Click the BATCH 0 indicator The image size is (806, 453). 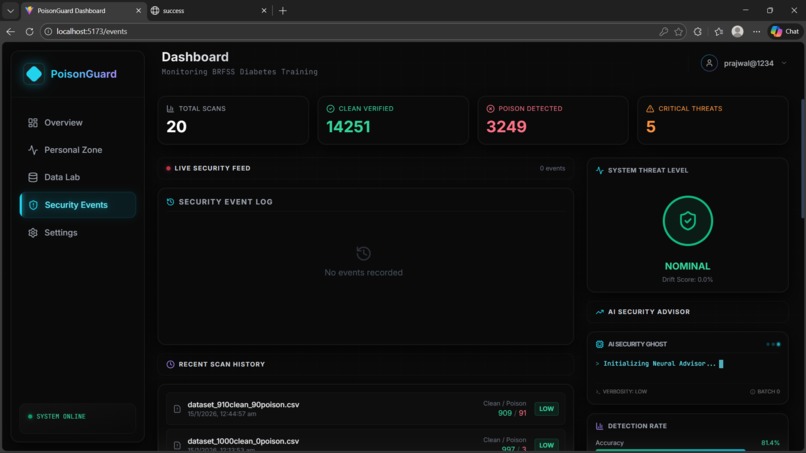[x=765, y=392]
